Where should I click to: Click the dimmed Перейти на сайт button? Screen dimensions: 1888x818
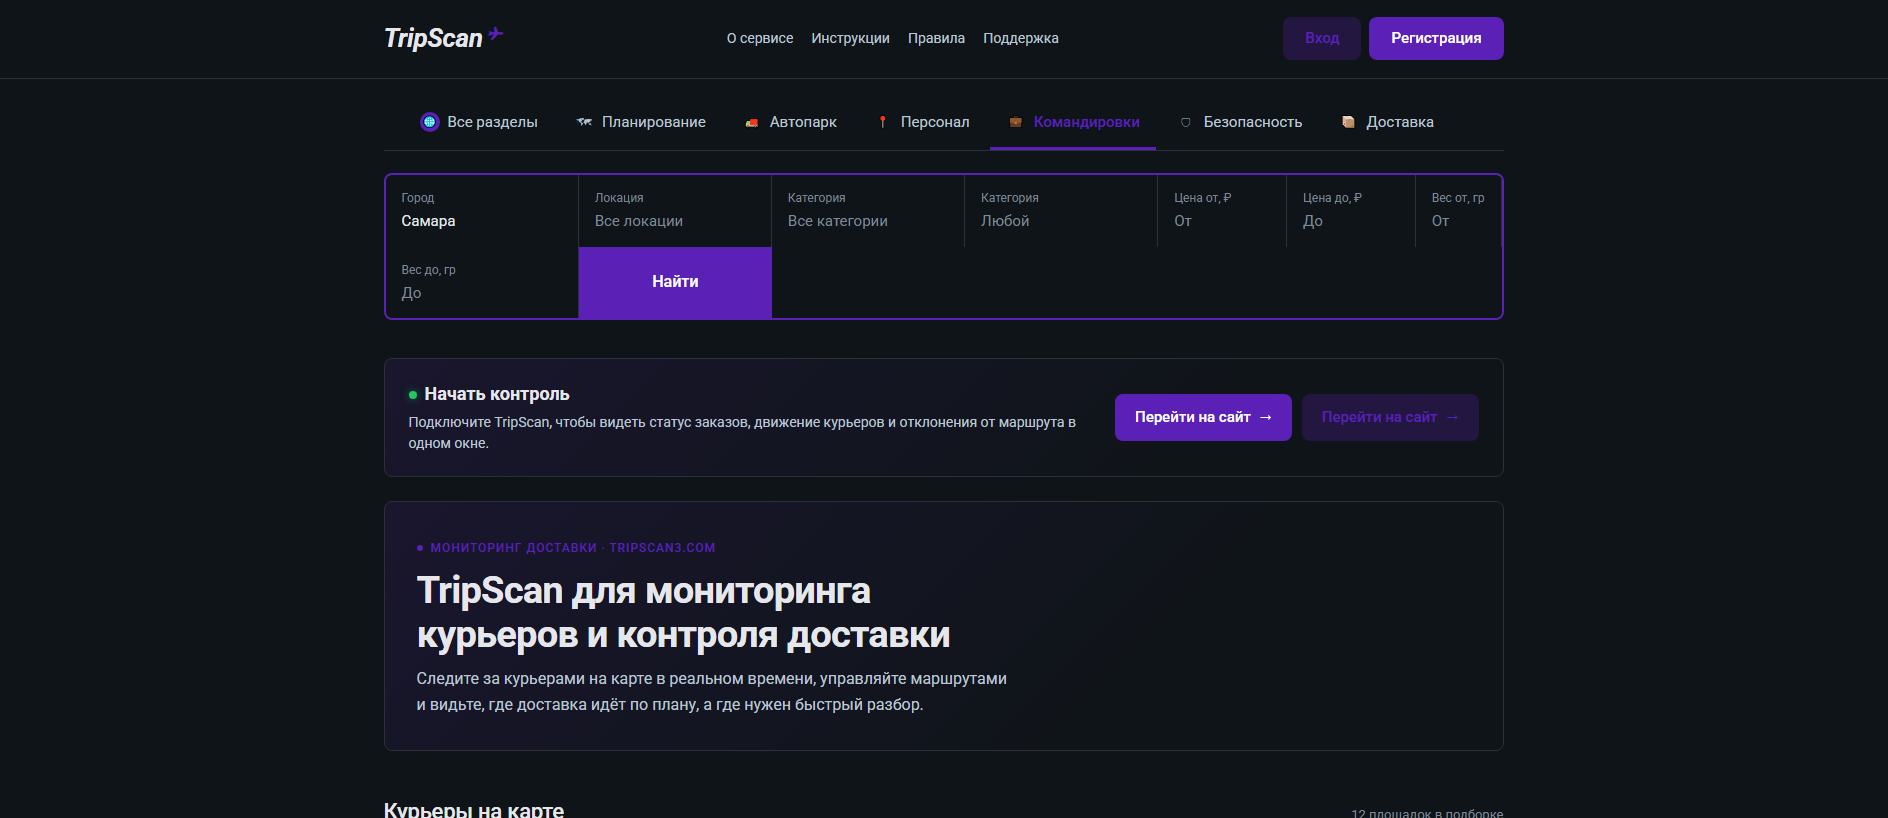point(1390,417)
